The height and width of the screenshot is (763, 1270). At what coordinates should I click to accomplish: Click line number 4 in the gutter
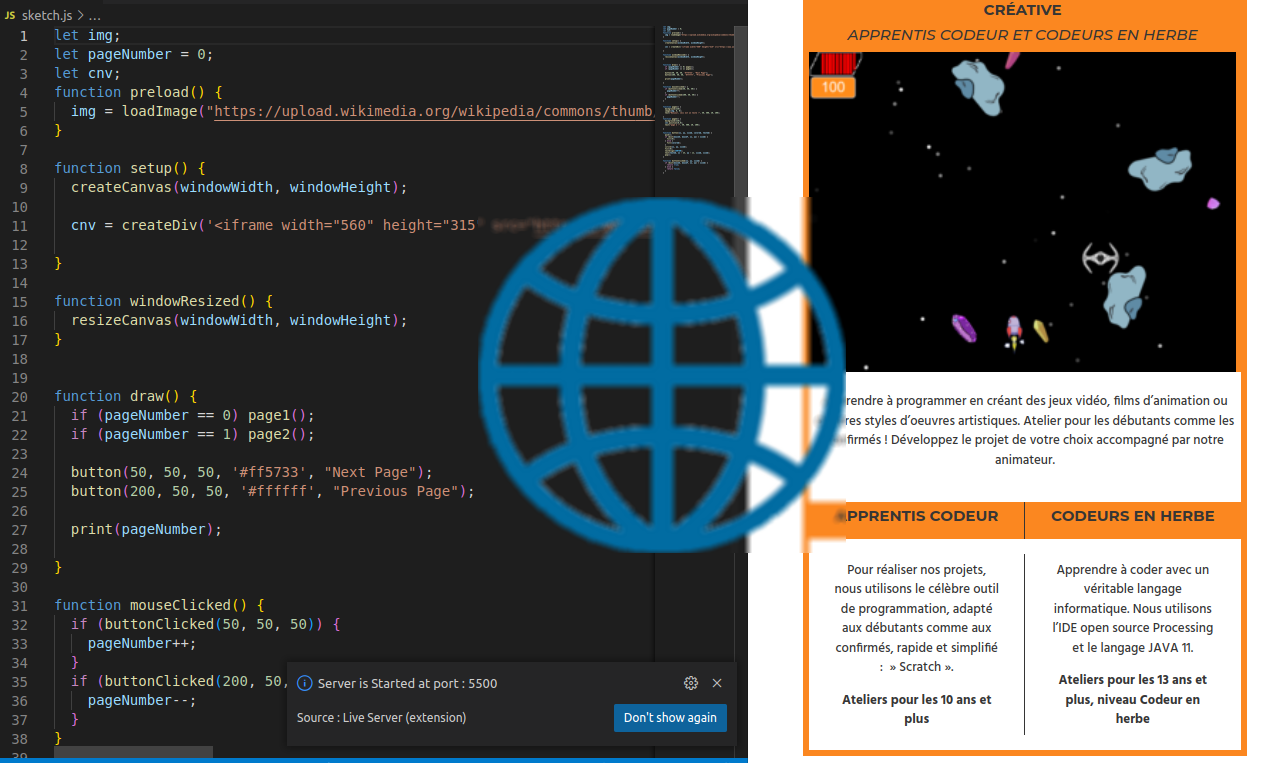[23, 92]
